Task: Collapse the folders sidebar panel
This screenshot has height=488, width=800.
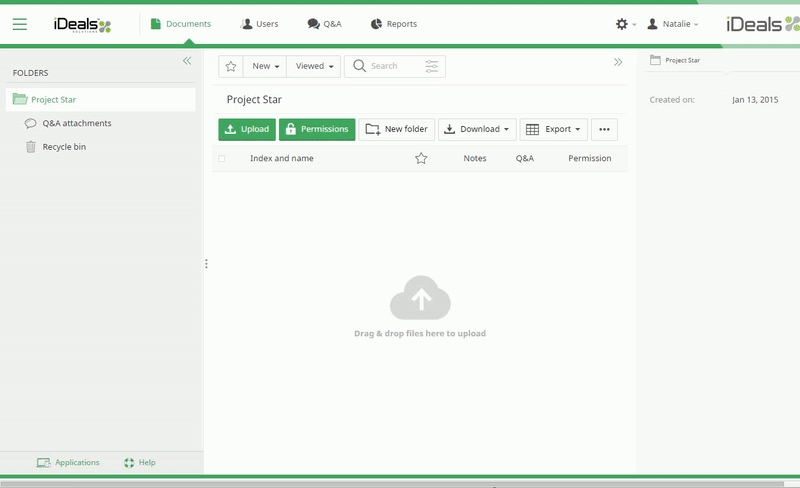Action: click(x=187, y=61)
